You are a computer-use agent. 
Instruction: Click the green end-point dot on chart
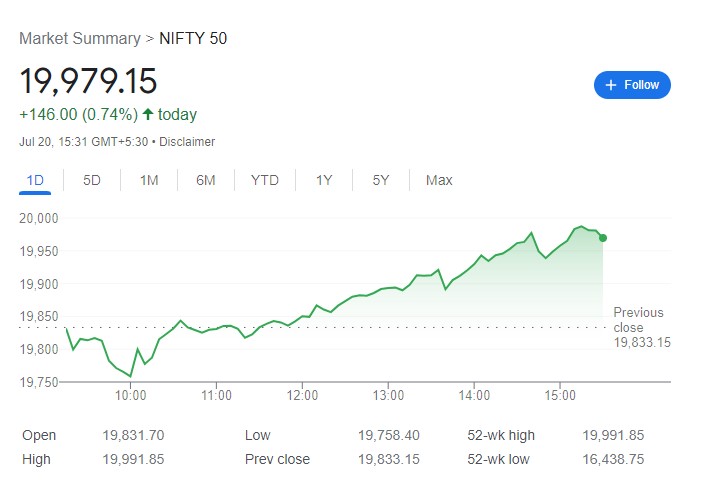(603, 237)
